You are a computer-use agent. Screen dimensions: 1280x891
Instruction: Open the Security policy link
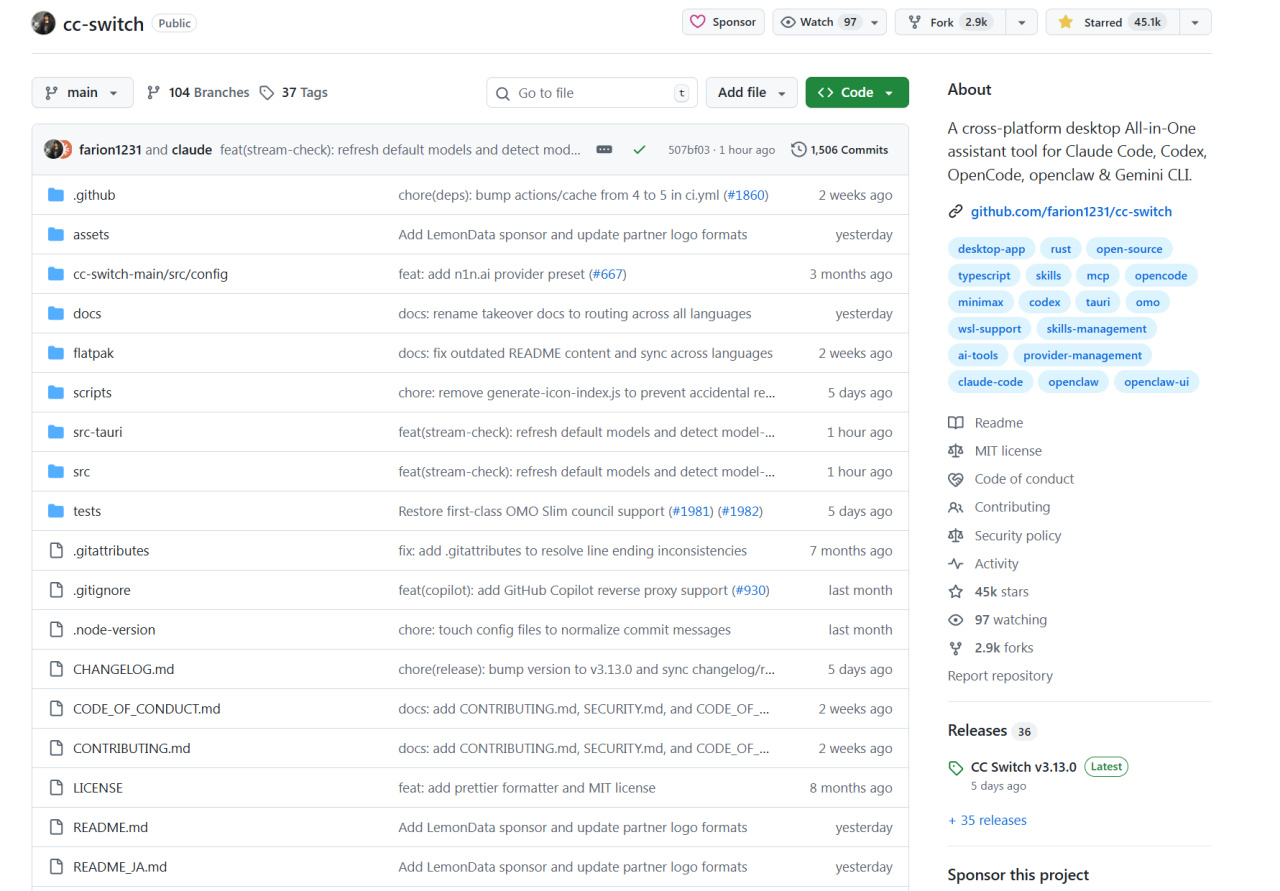click(x=1018, y=536)
